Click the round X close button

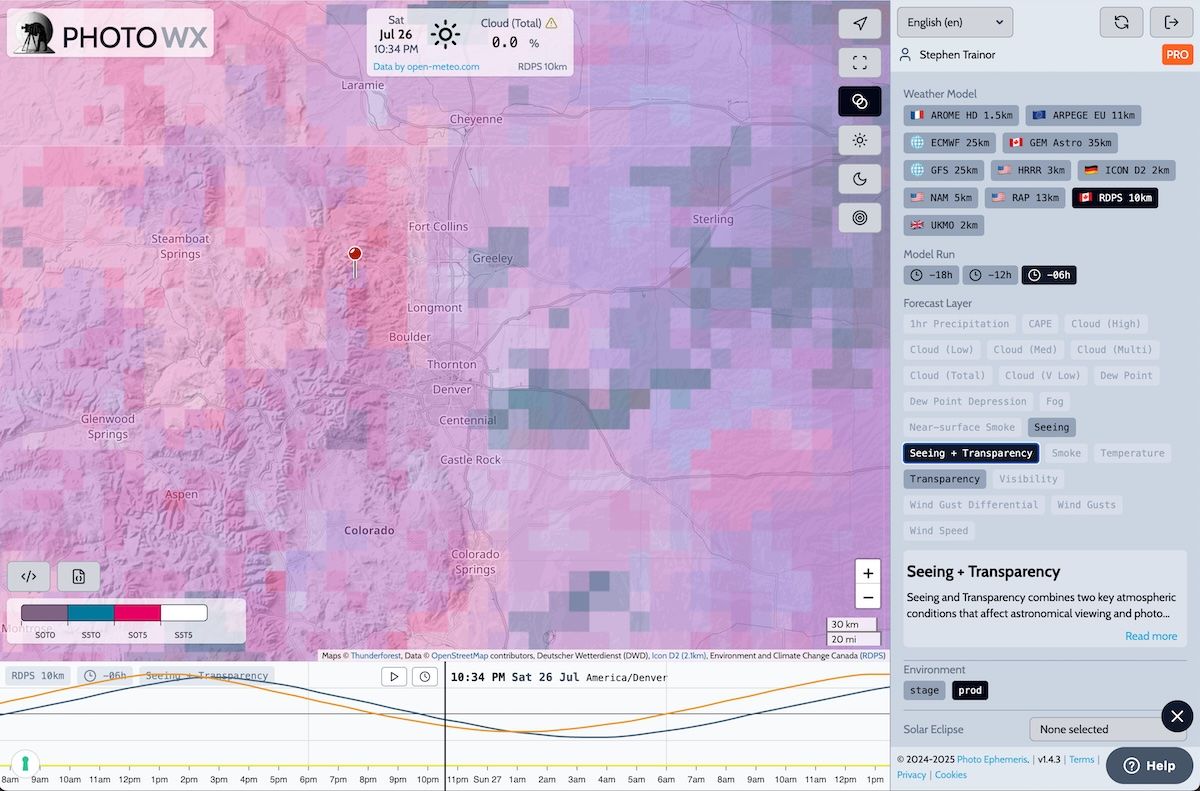click(x=1177, y=716)
